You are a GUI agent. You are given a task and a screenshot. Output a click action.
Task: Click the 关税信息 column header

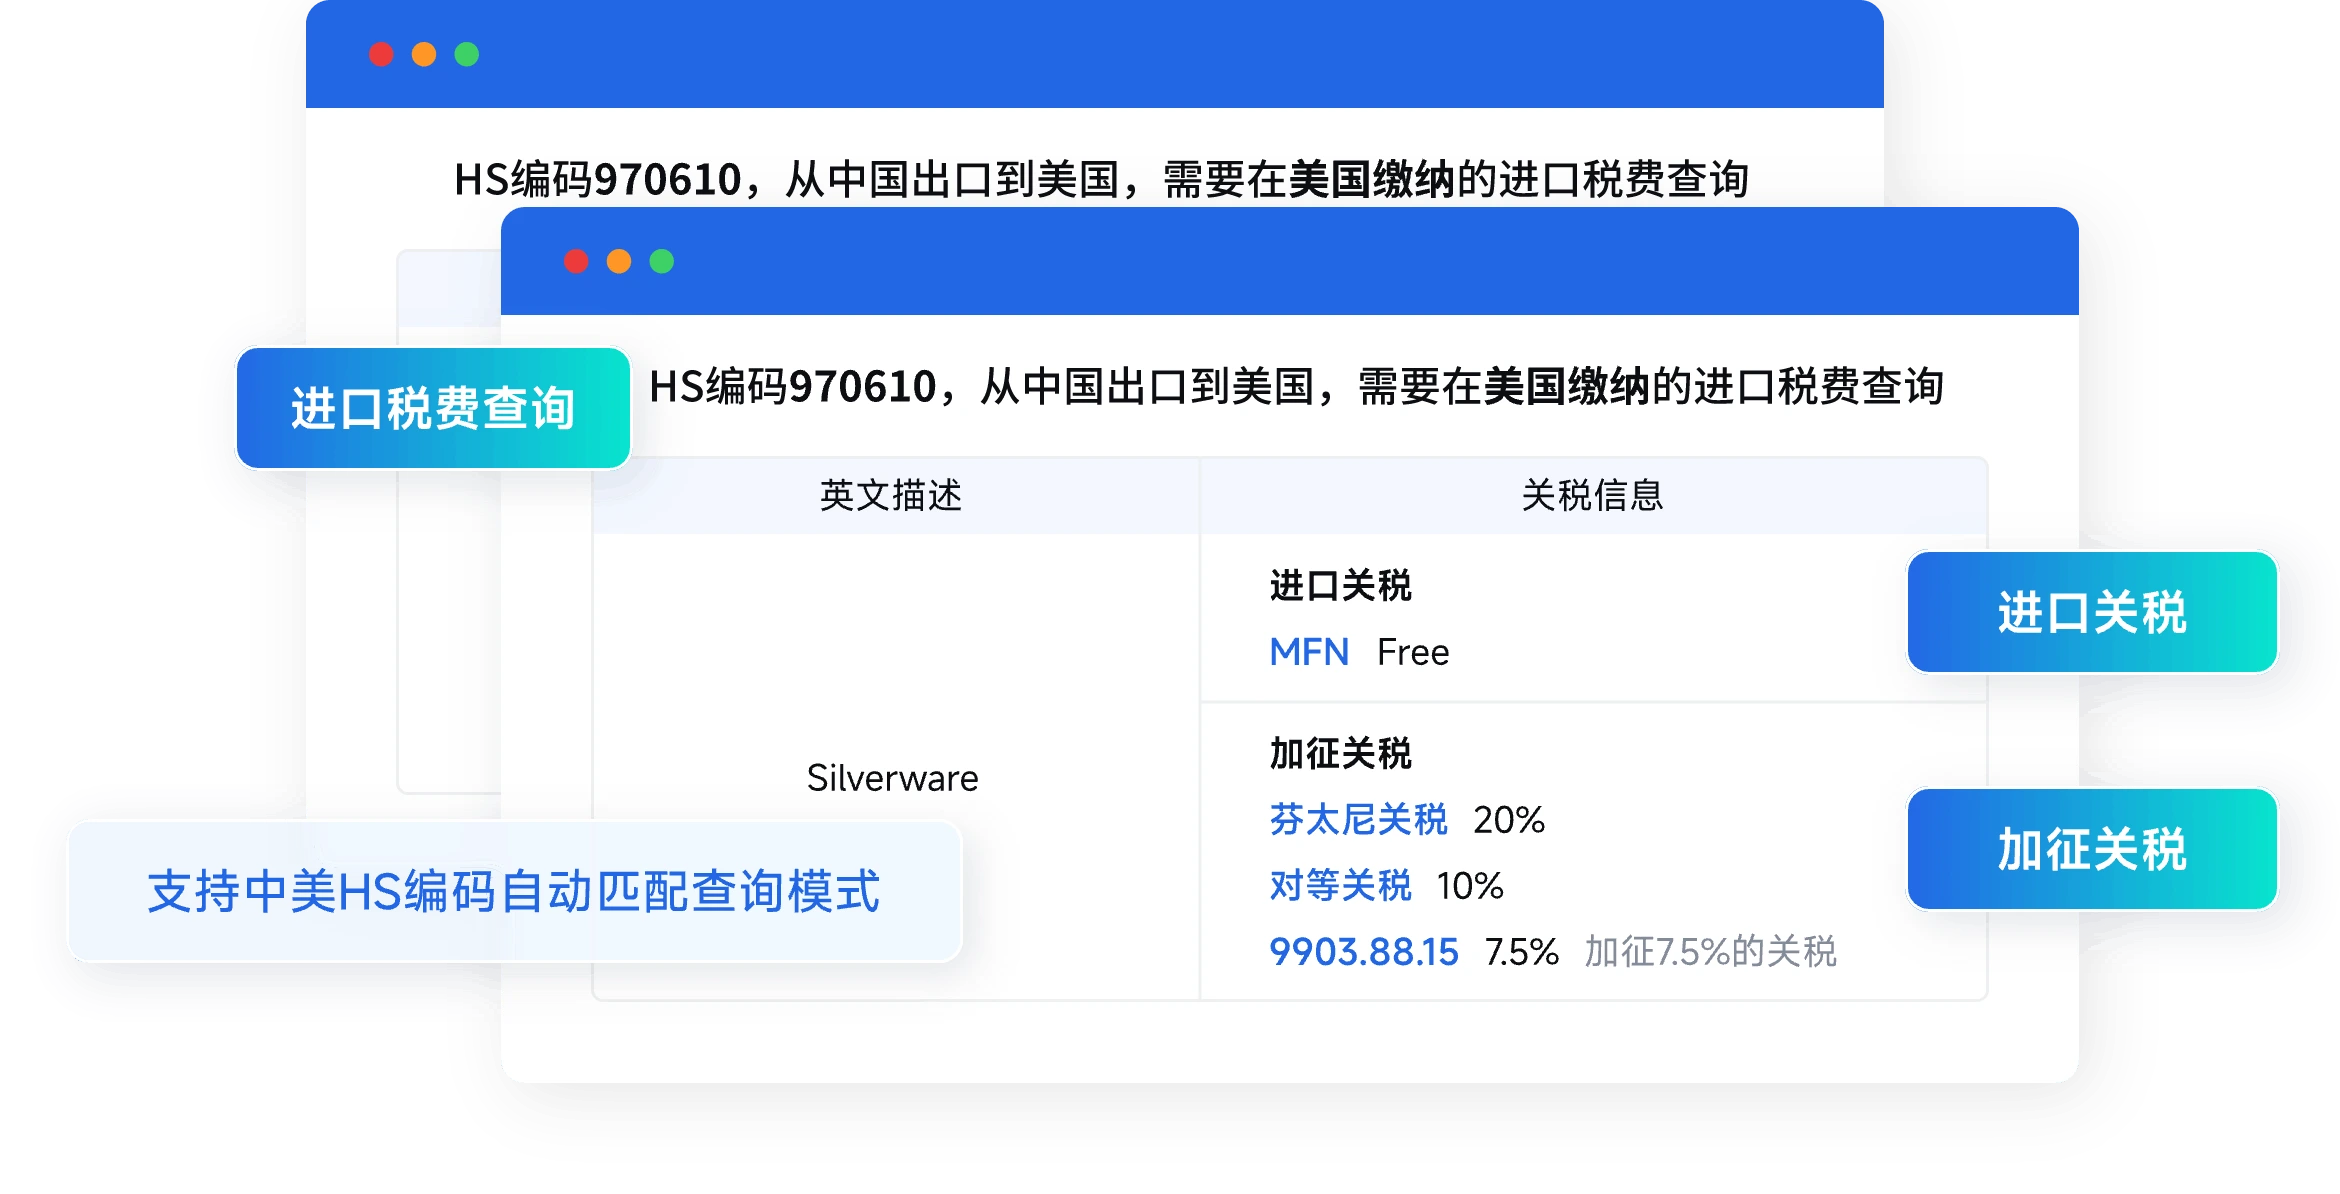1592,495
